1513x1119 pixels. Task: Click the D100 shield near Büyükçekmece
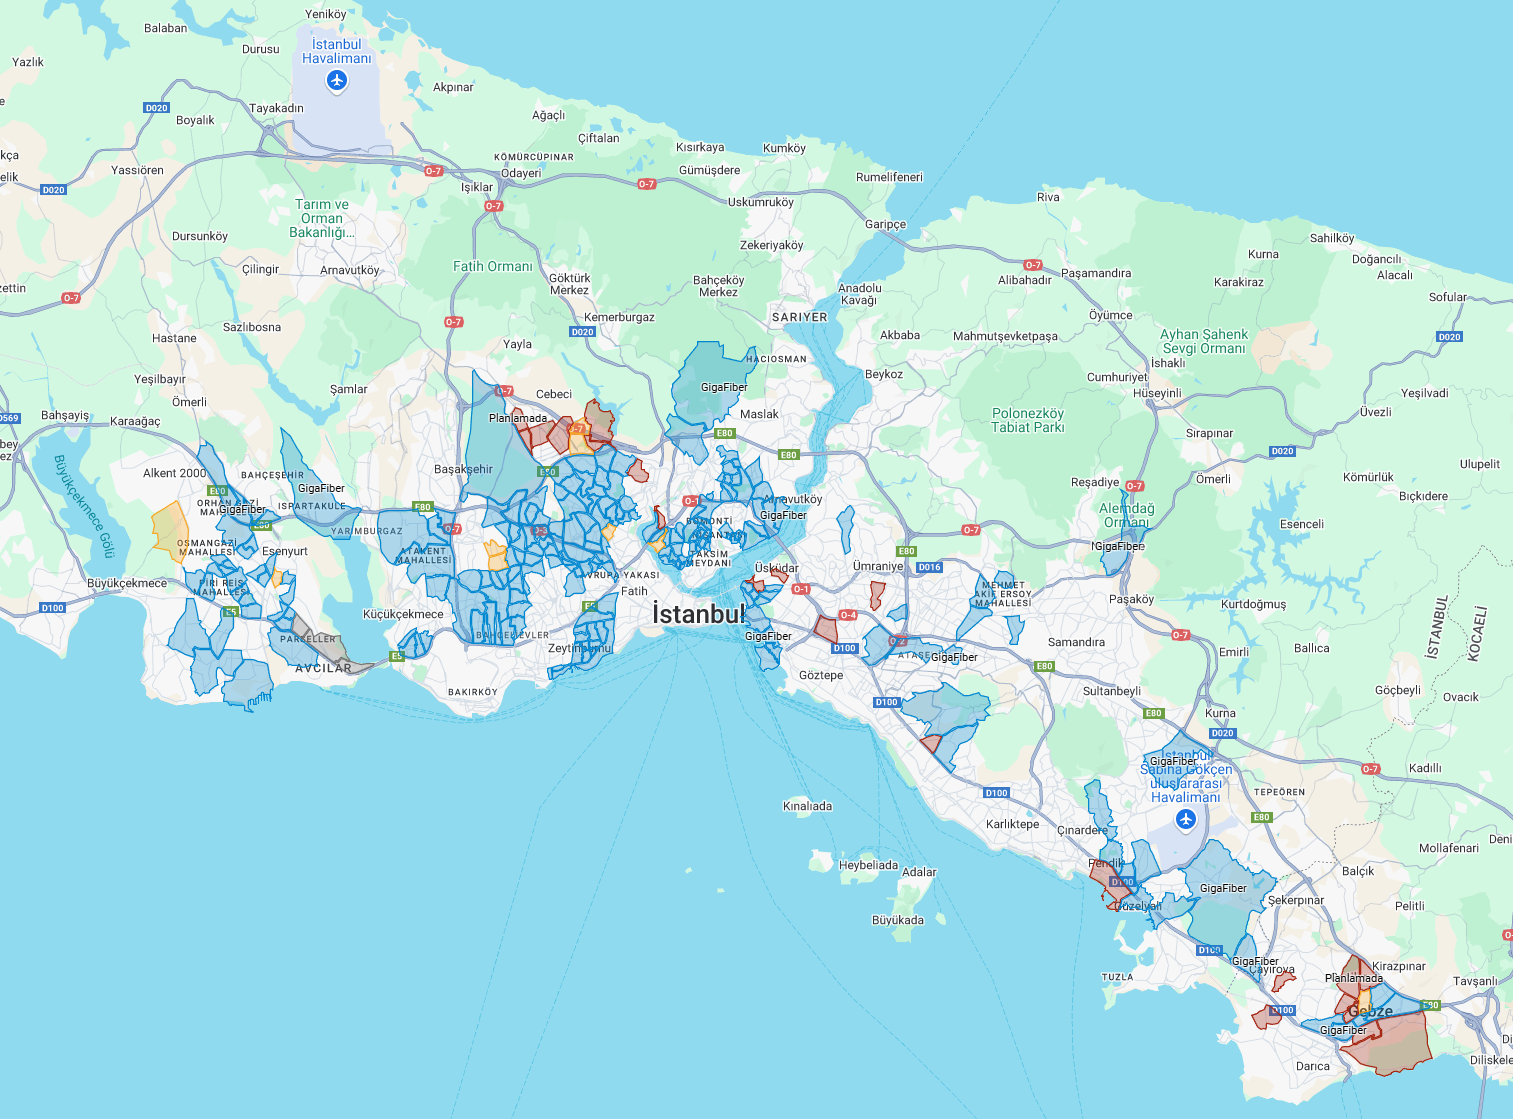pyautogui.click(x=52, y=608)
